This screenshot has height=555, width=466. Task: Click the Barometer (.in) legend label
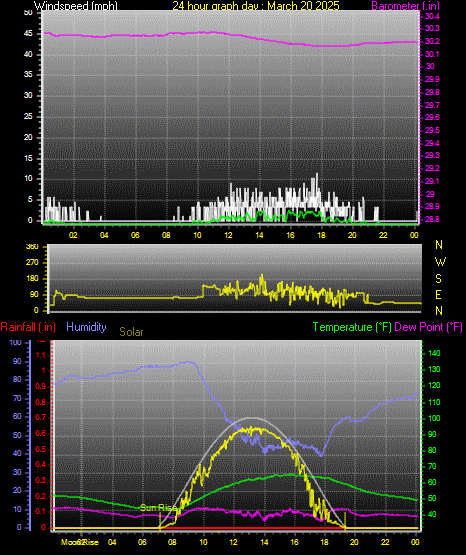pos(405,6)
